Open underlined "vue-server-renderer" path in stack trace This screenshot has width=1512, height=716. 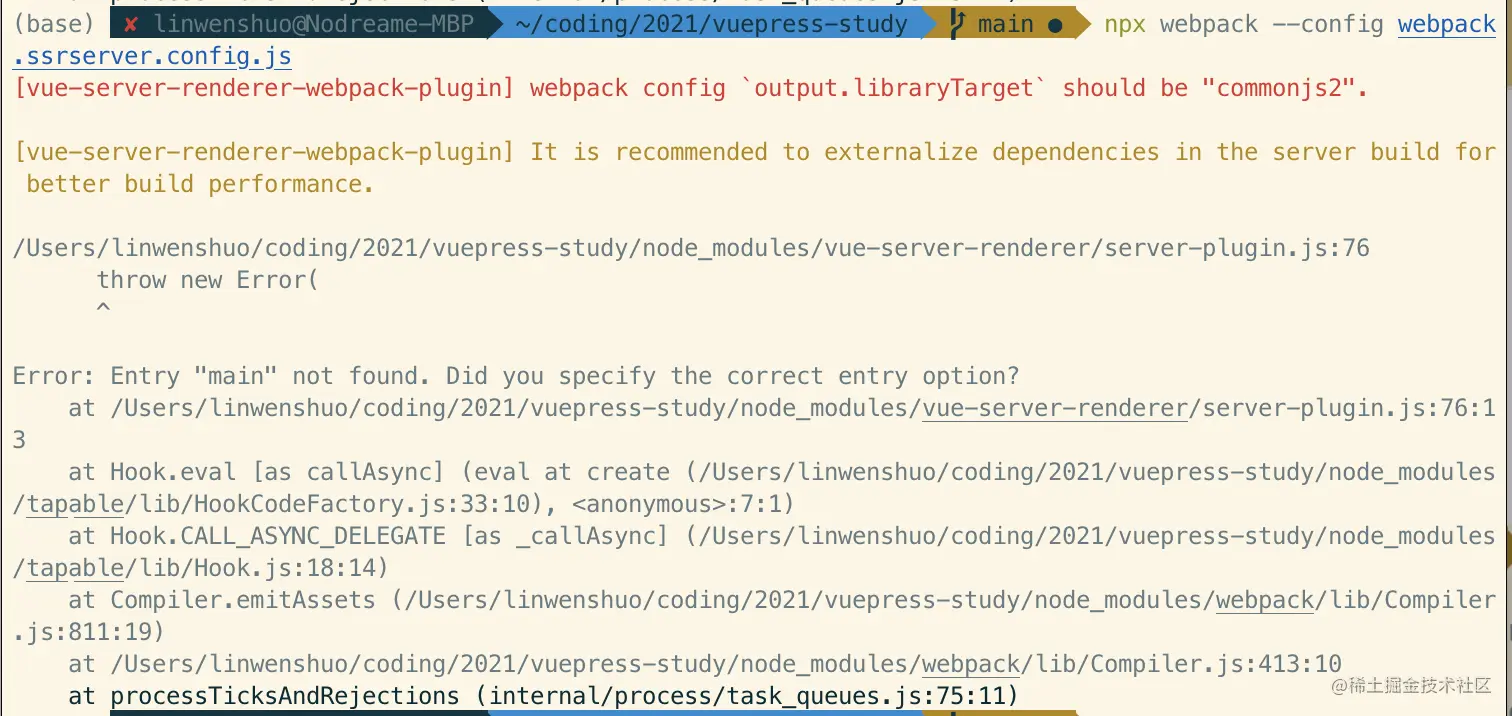point(1055,408)
